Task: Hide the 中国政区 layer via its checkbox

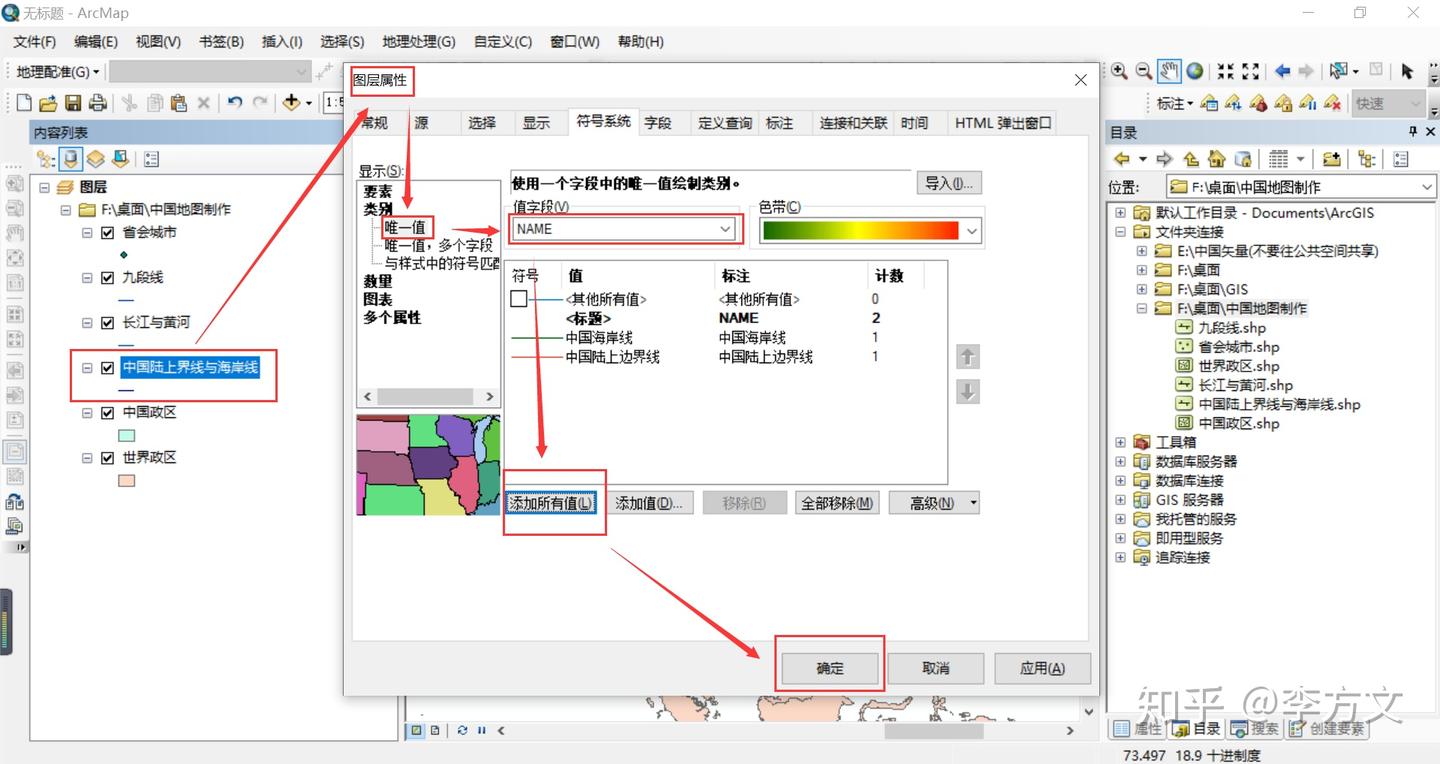Action: 106,412
